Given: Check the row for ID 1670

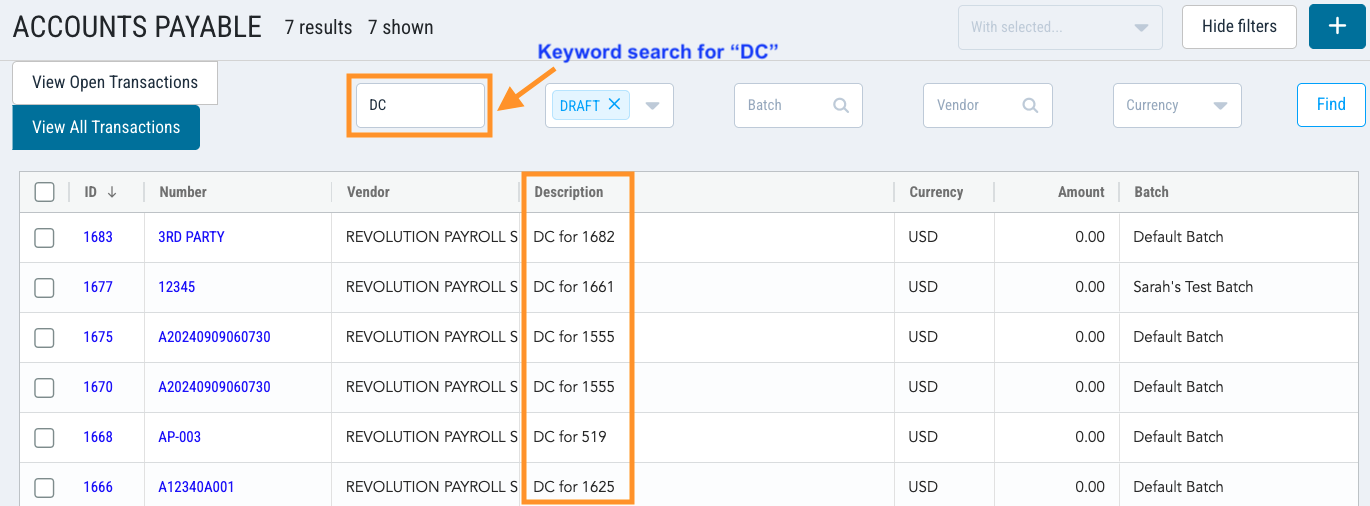Looking at the screenshot, I should (44, 388).
